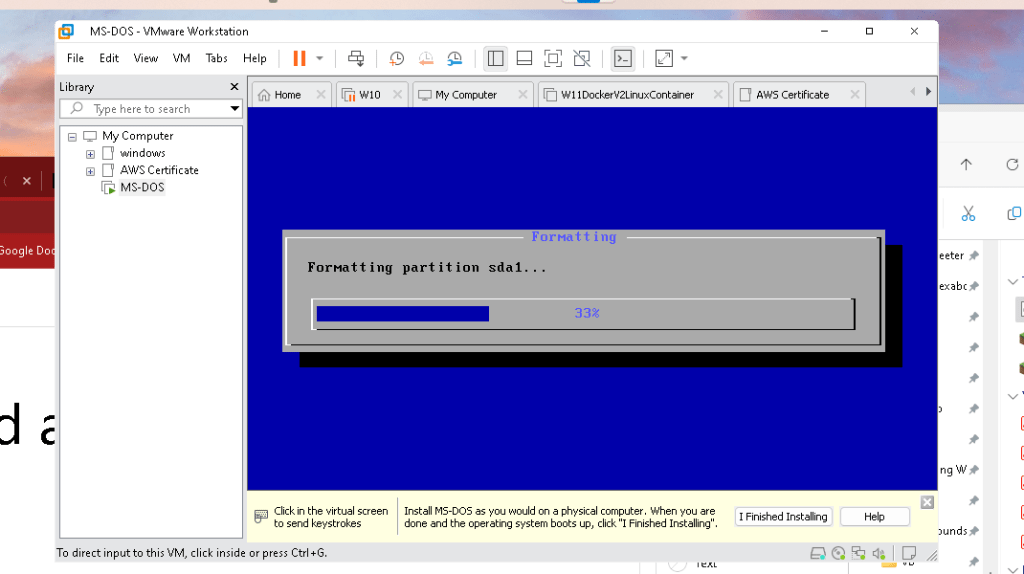Screen dimensions: 1024x574
Task: Select the windows library entry
Action: [142, 153]
